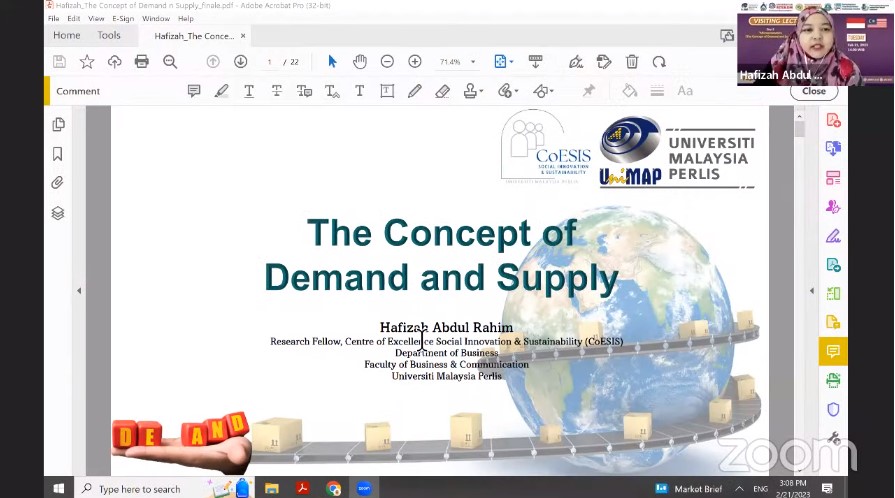Open the Edit menu
Image resolution: width=895 pixels, height=498 pixels.
coord(74,18)
